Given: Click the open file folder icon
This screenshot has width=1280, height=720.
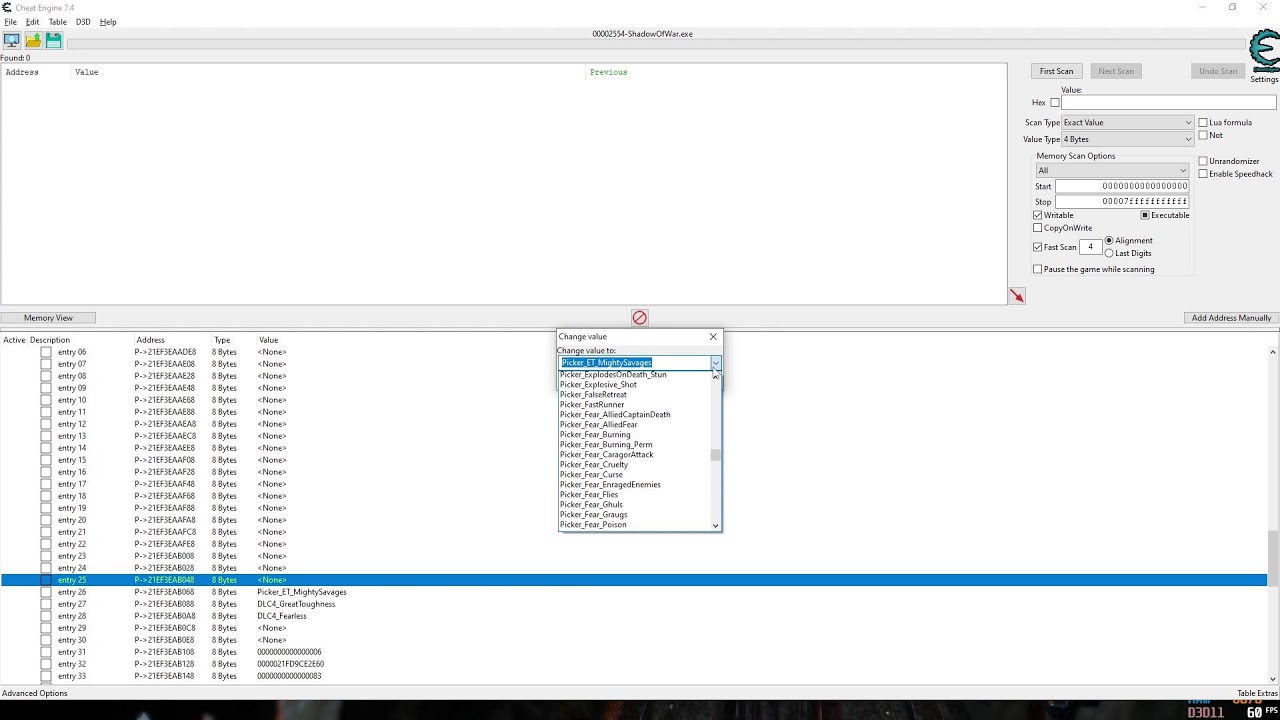Looking at the screenshot, I should click(33, 40).
